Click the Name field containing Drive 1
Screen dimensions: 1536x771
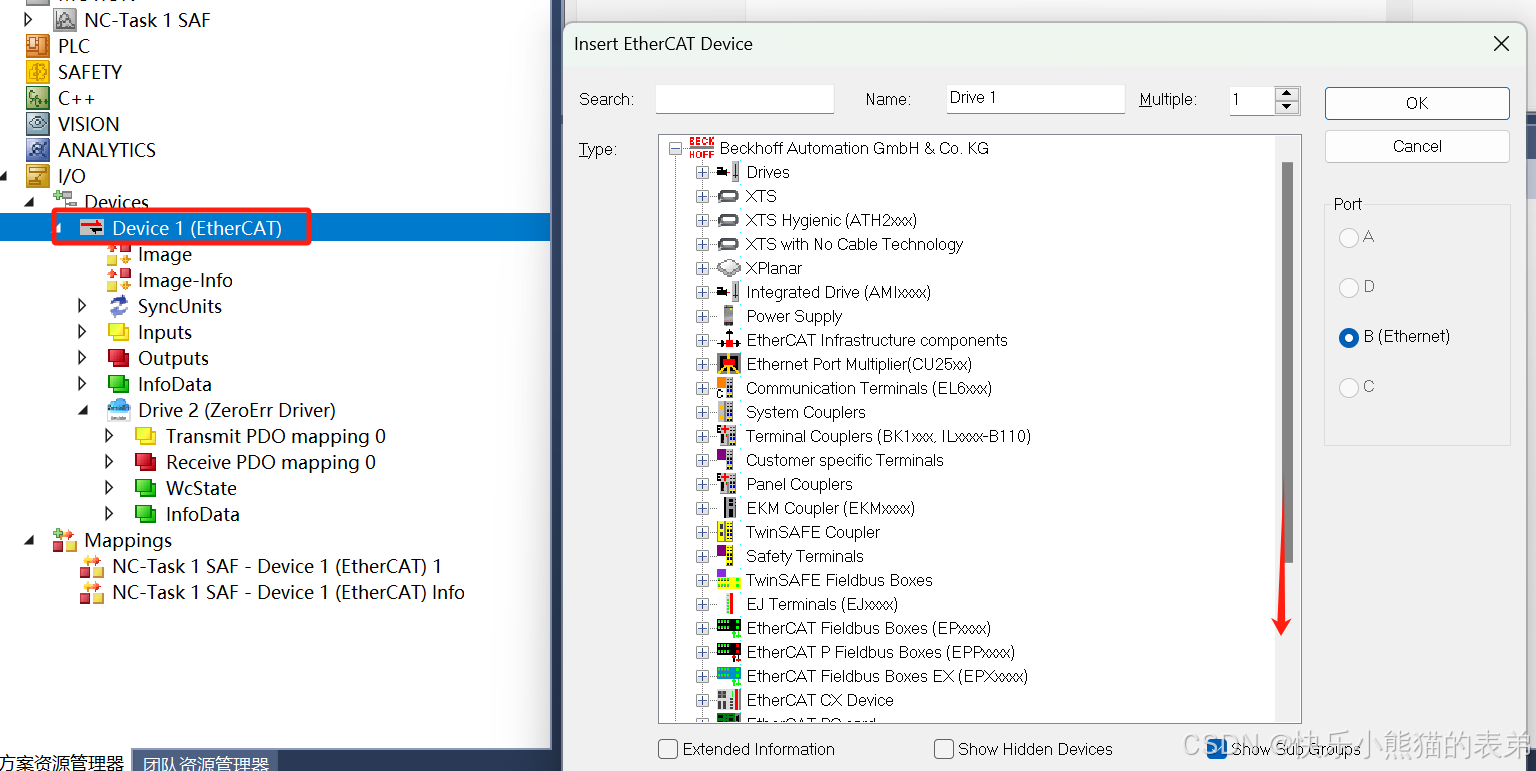point(1035,99)
